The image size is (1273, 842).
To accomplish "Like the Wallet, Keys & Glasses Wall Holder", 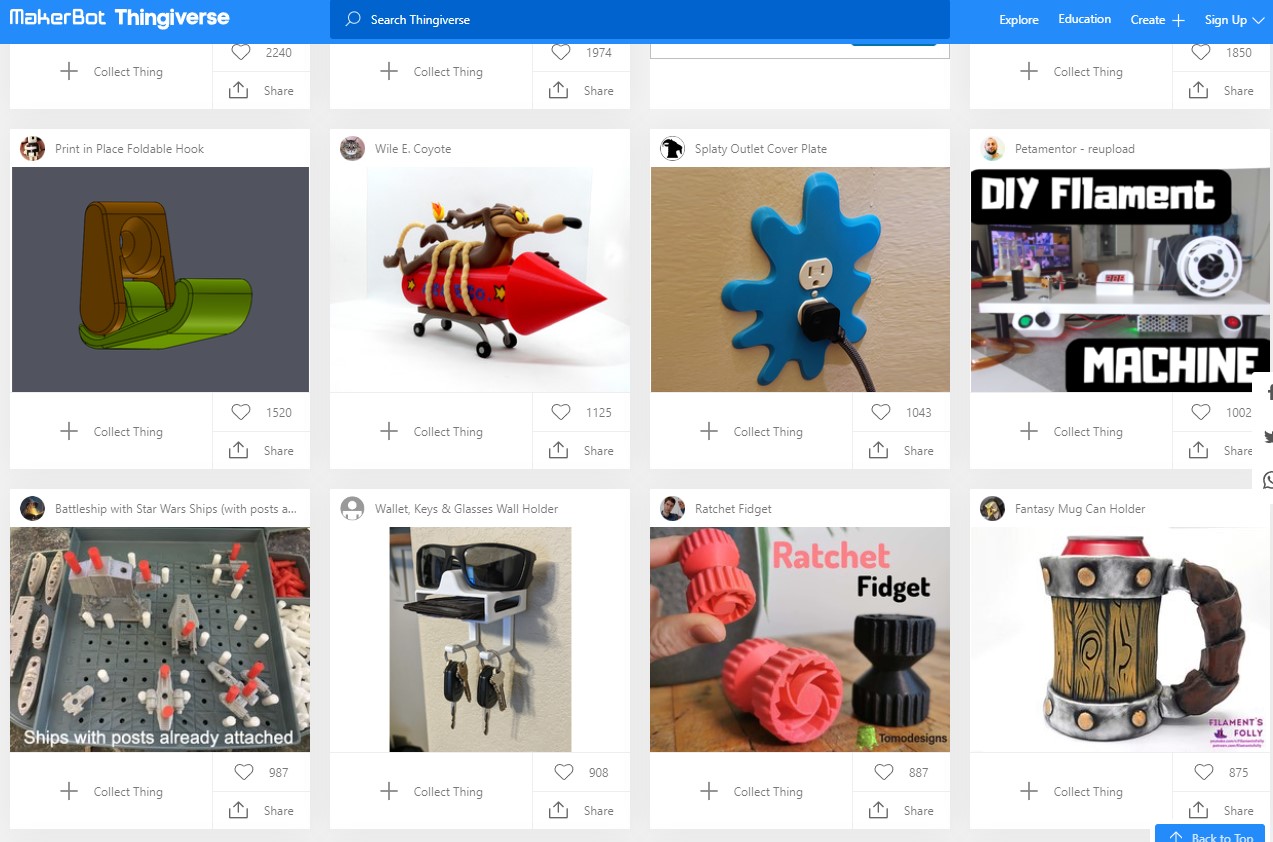I will (564, 772).
